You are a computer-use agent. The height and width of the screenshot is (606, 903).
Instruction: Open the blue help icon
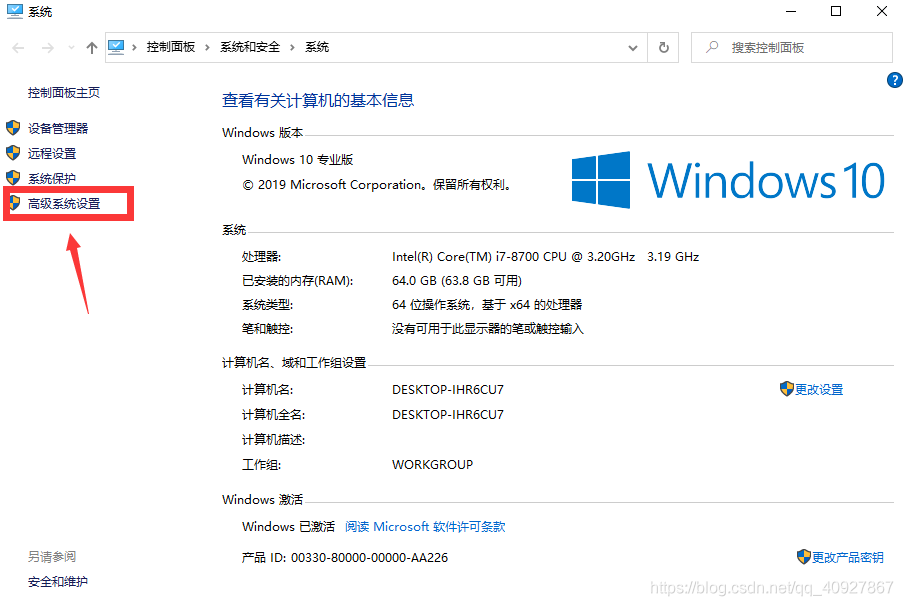[894, 80]
